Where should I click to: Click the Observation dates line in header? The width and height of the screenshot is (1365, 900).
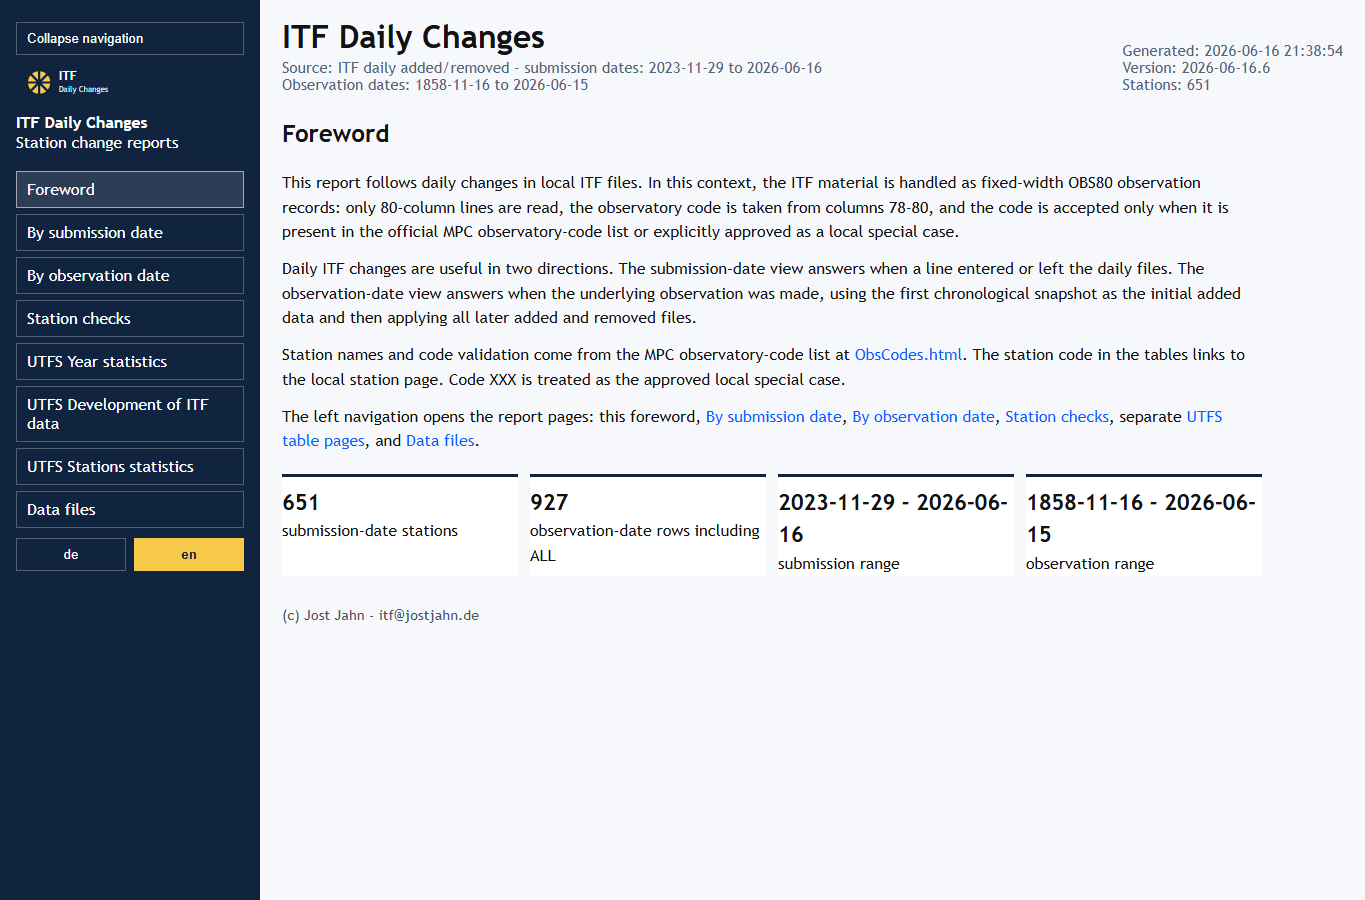click(435, 85)
